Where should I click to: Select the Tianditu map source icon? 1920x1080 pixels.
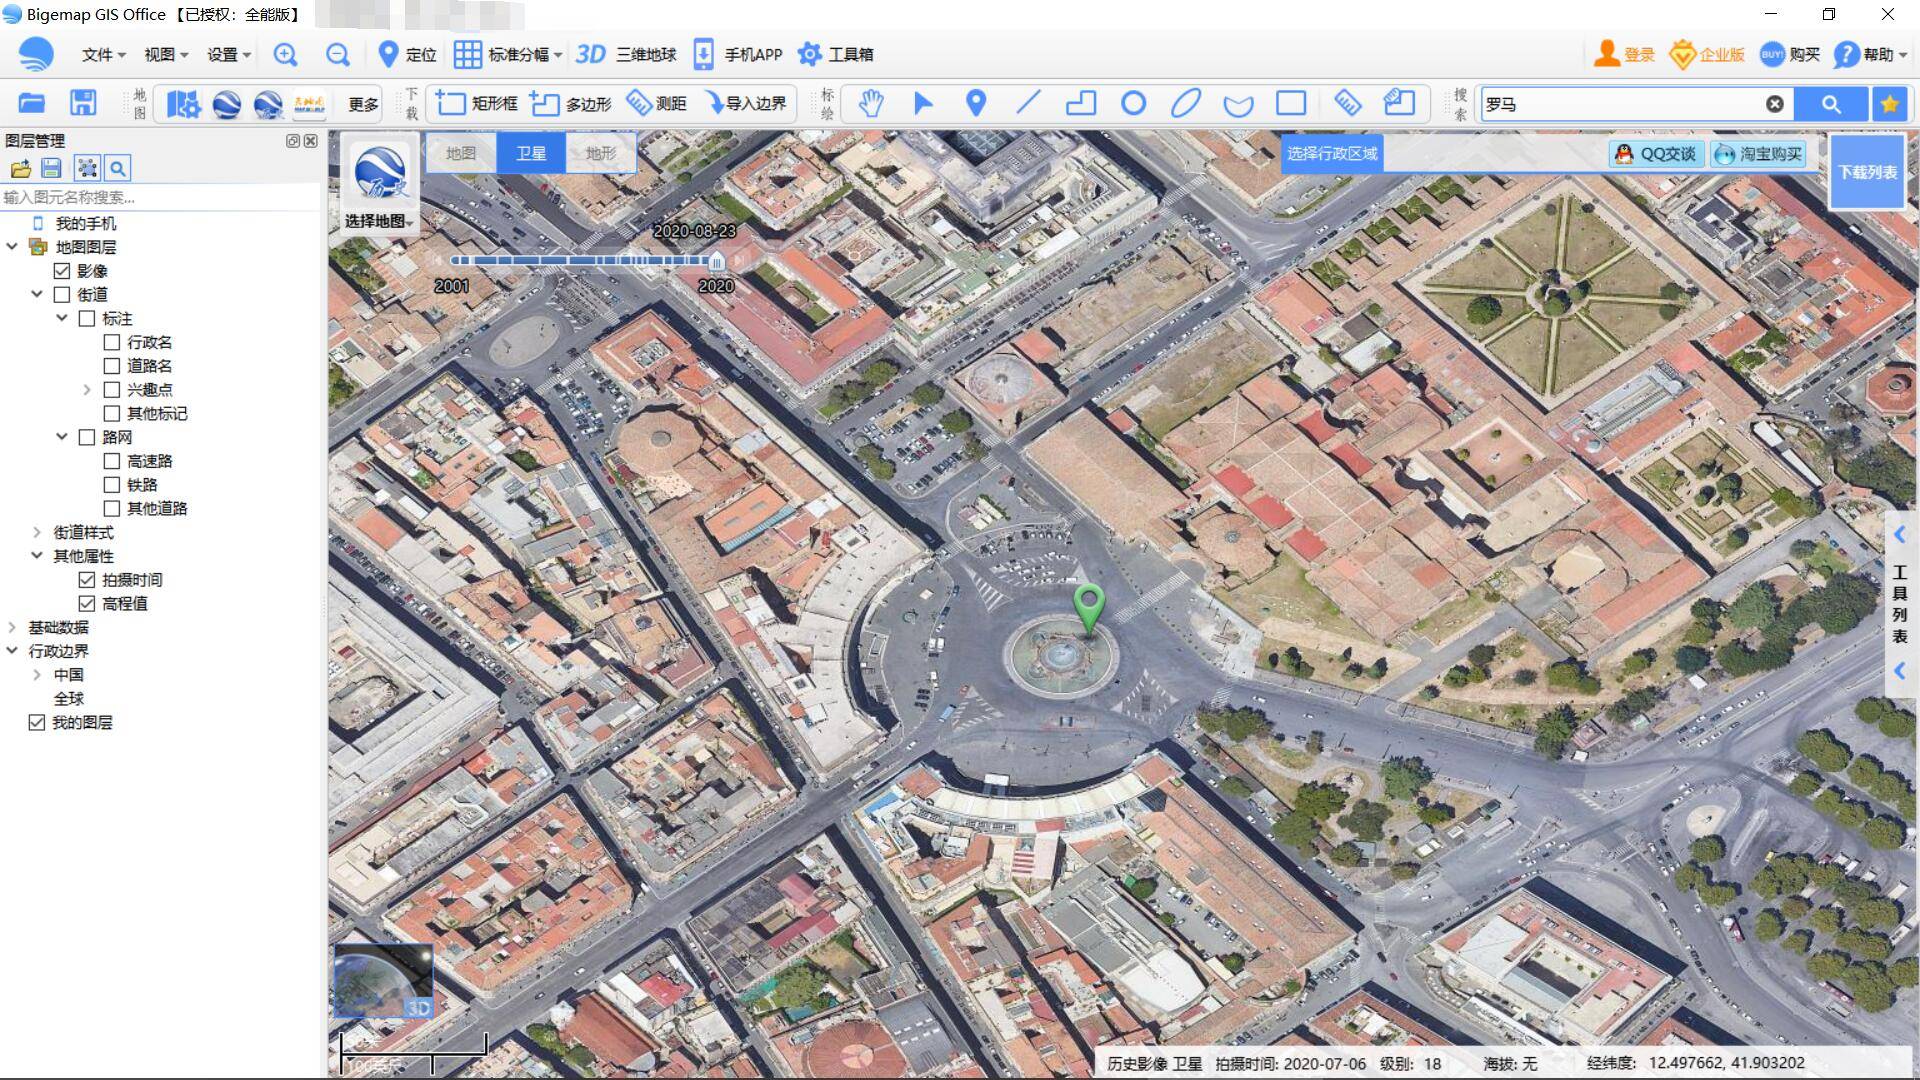click(310, 103)
